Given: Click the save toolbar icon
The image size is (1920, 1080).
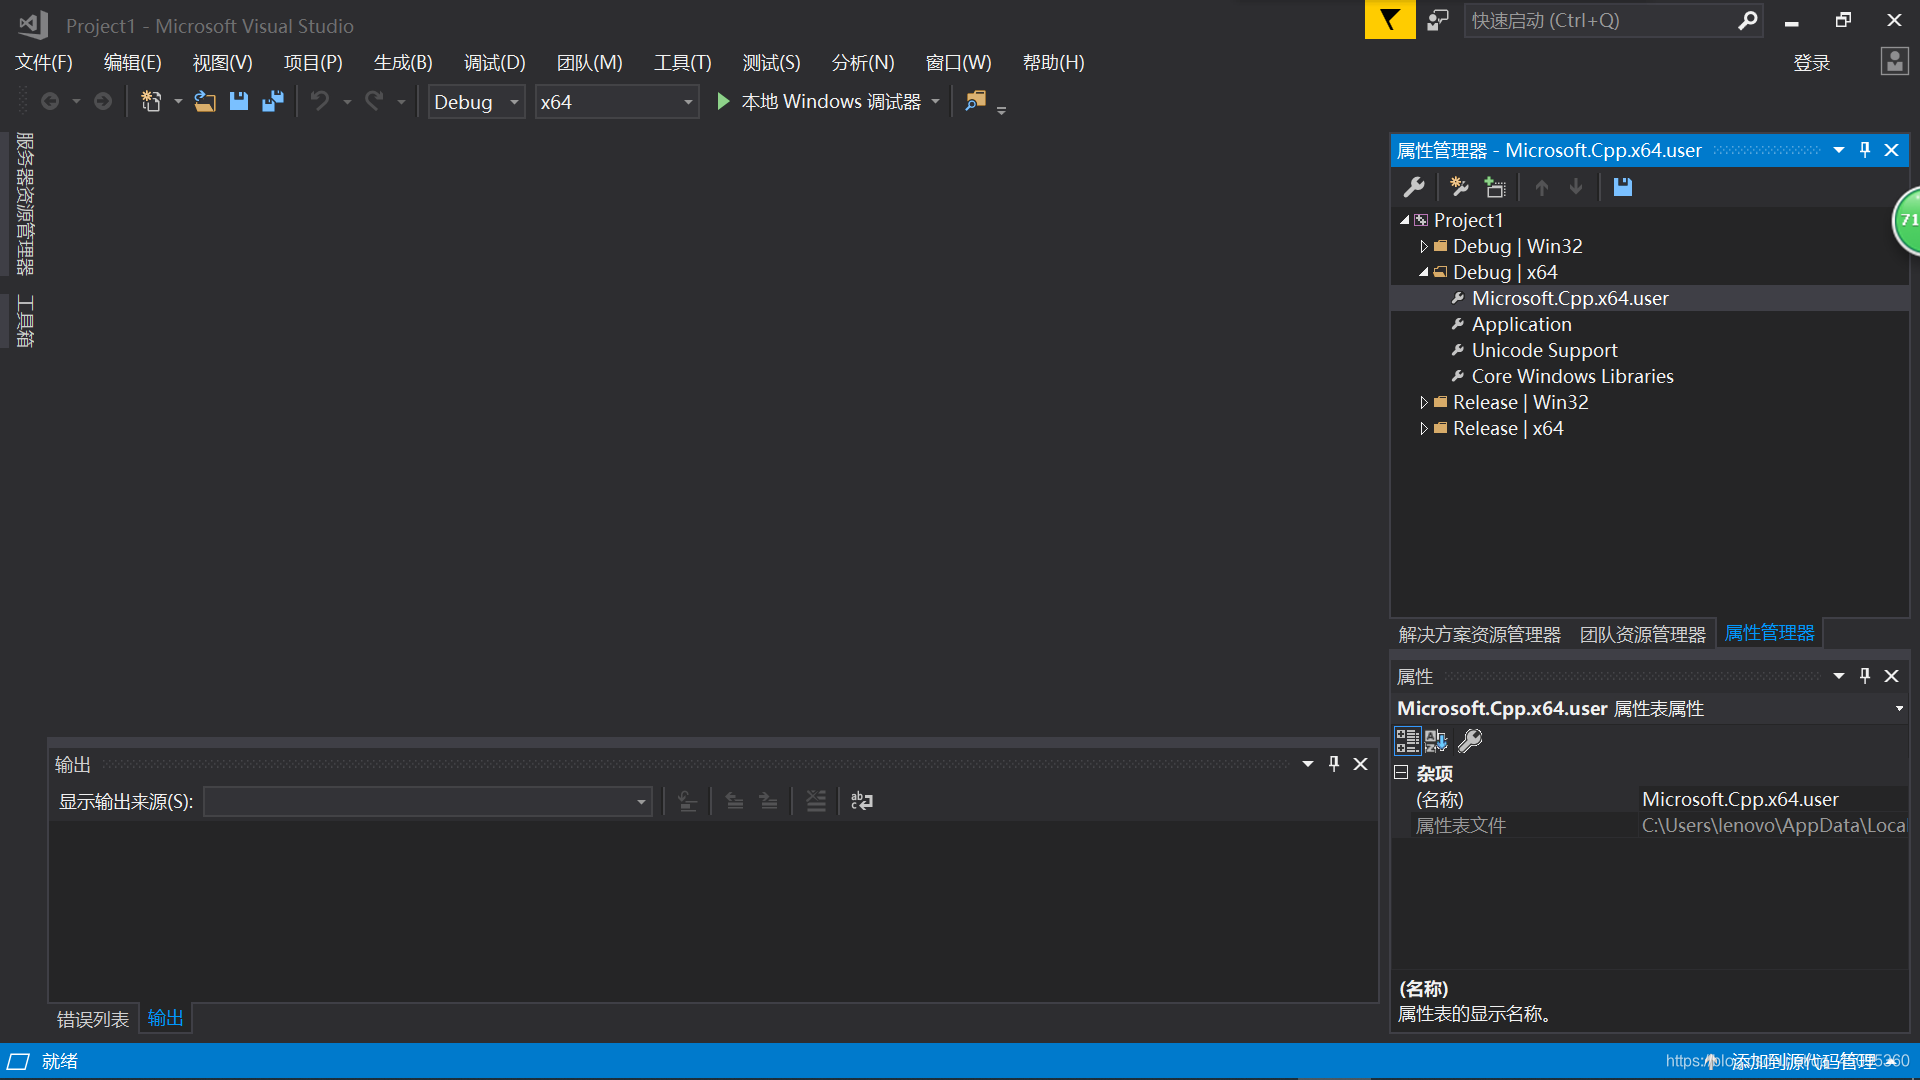Looking at the screenshot, I should pos(239,101).
